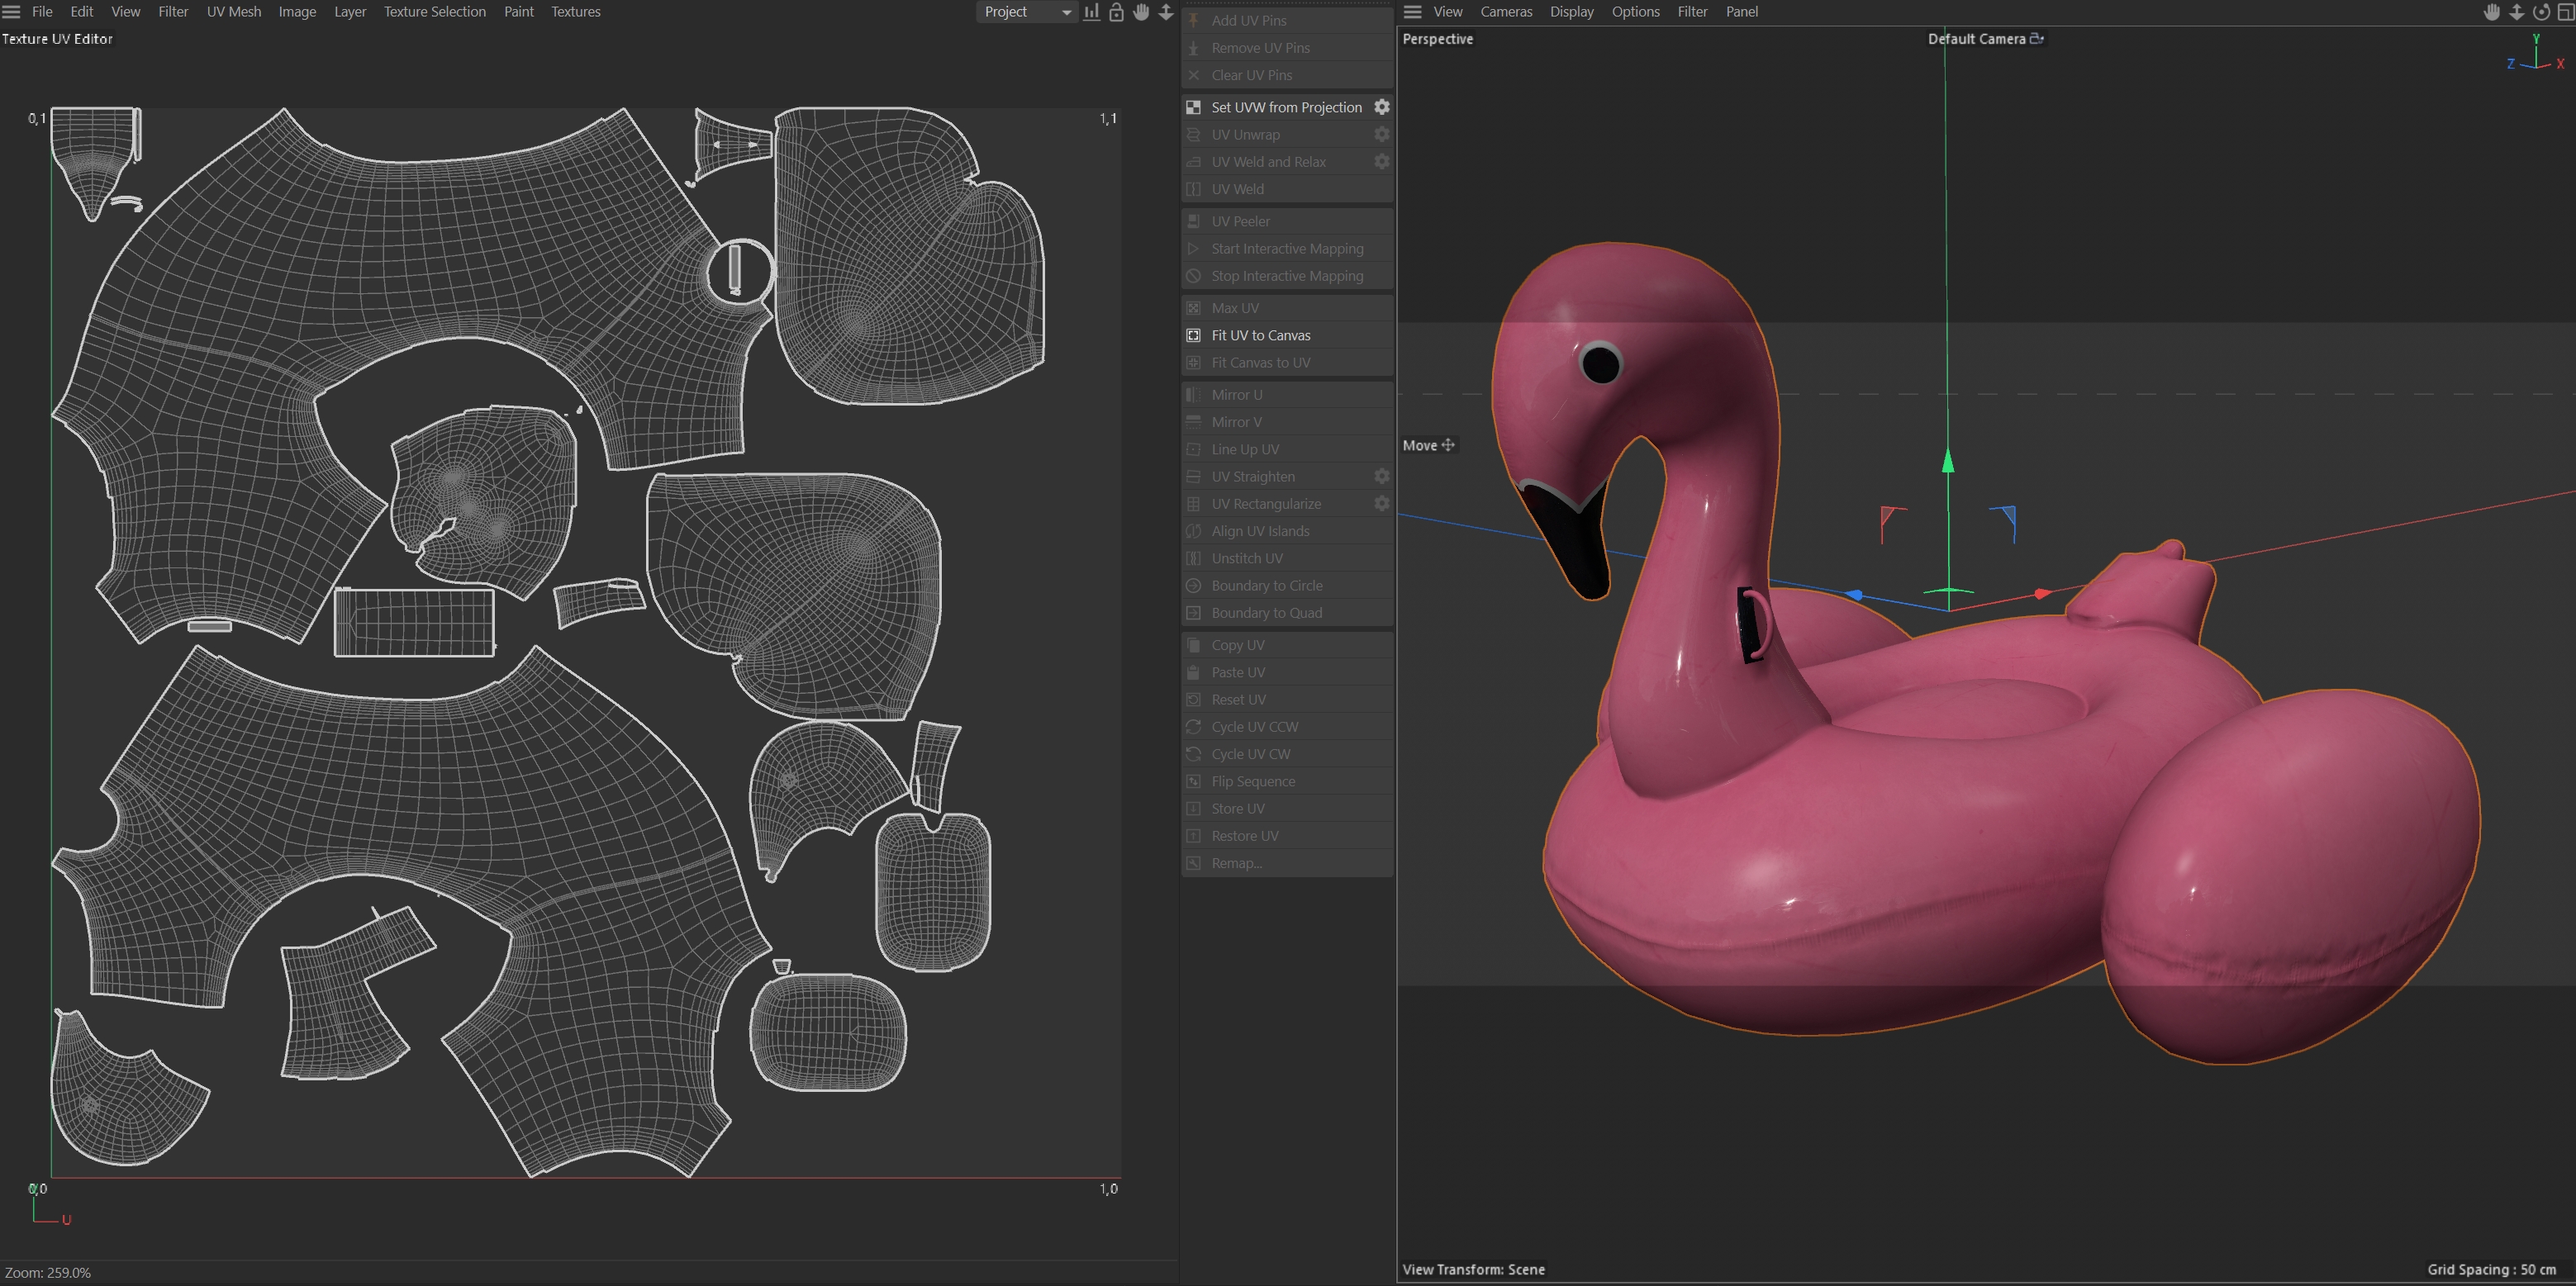
Task: Open UV editor hamburger menu
Action: coord(12,12)
